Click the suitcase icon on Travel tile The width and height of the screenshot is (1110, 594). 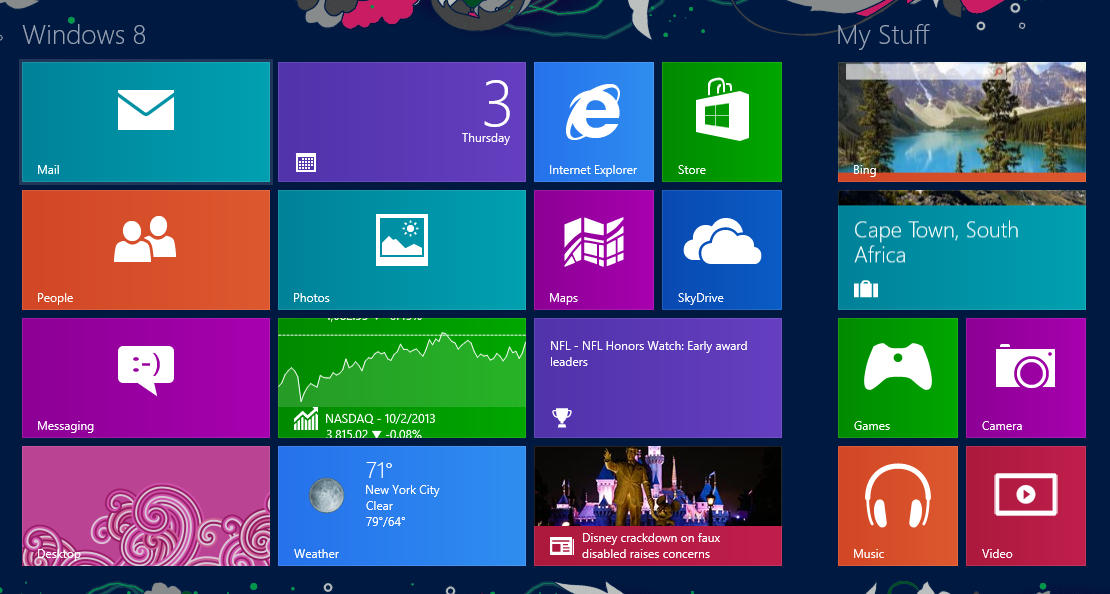point(866,289)
